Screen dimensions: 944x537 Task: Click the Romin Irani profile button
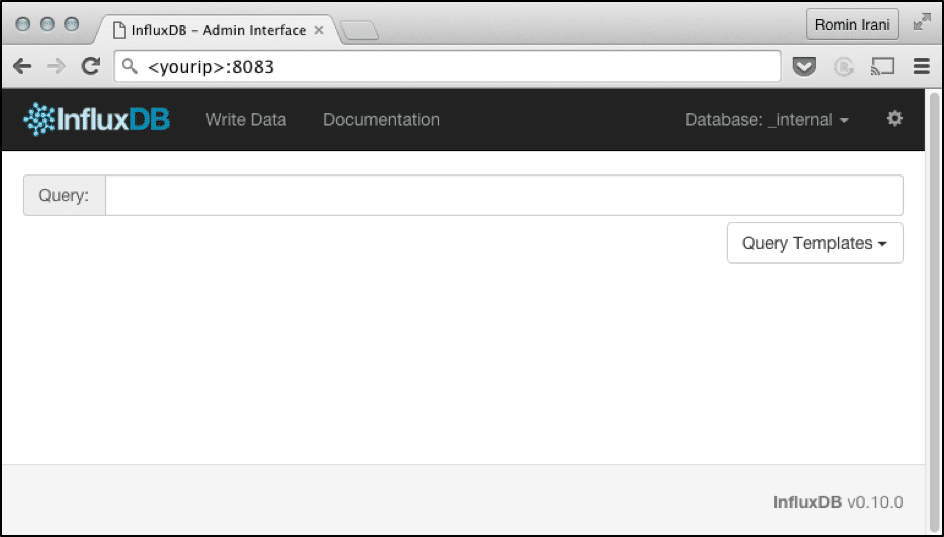(852, 24)
